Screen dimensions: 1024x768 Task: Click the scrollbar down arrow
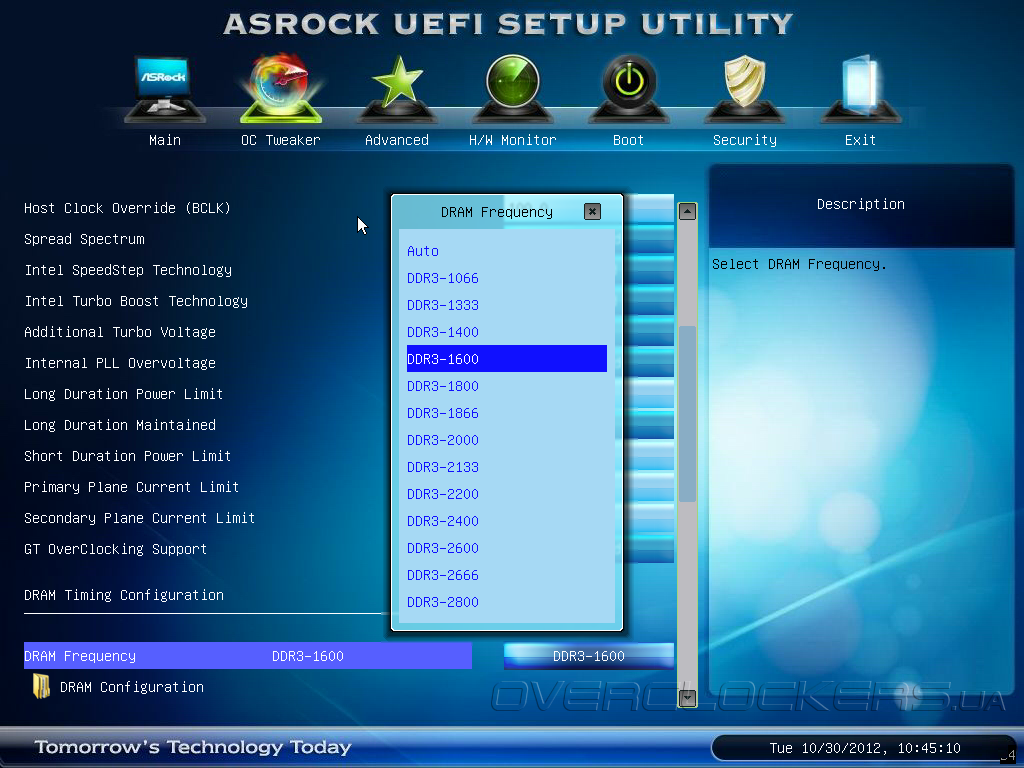[687, 698]
